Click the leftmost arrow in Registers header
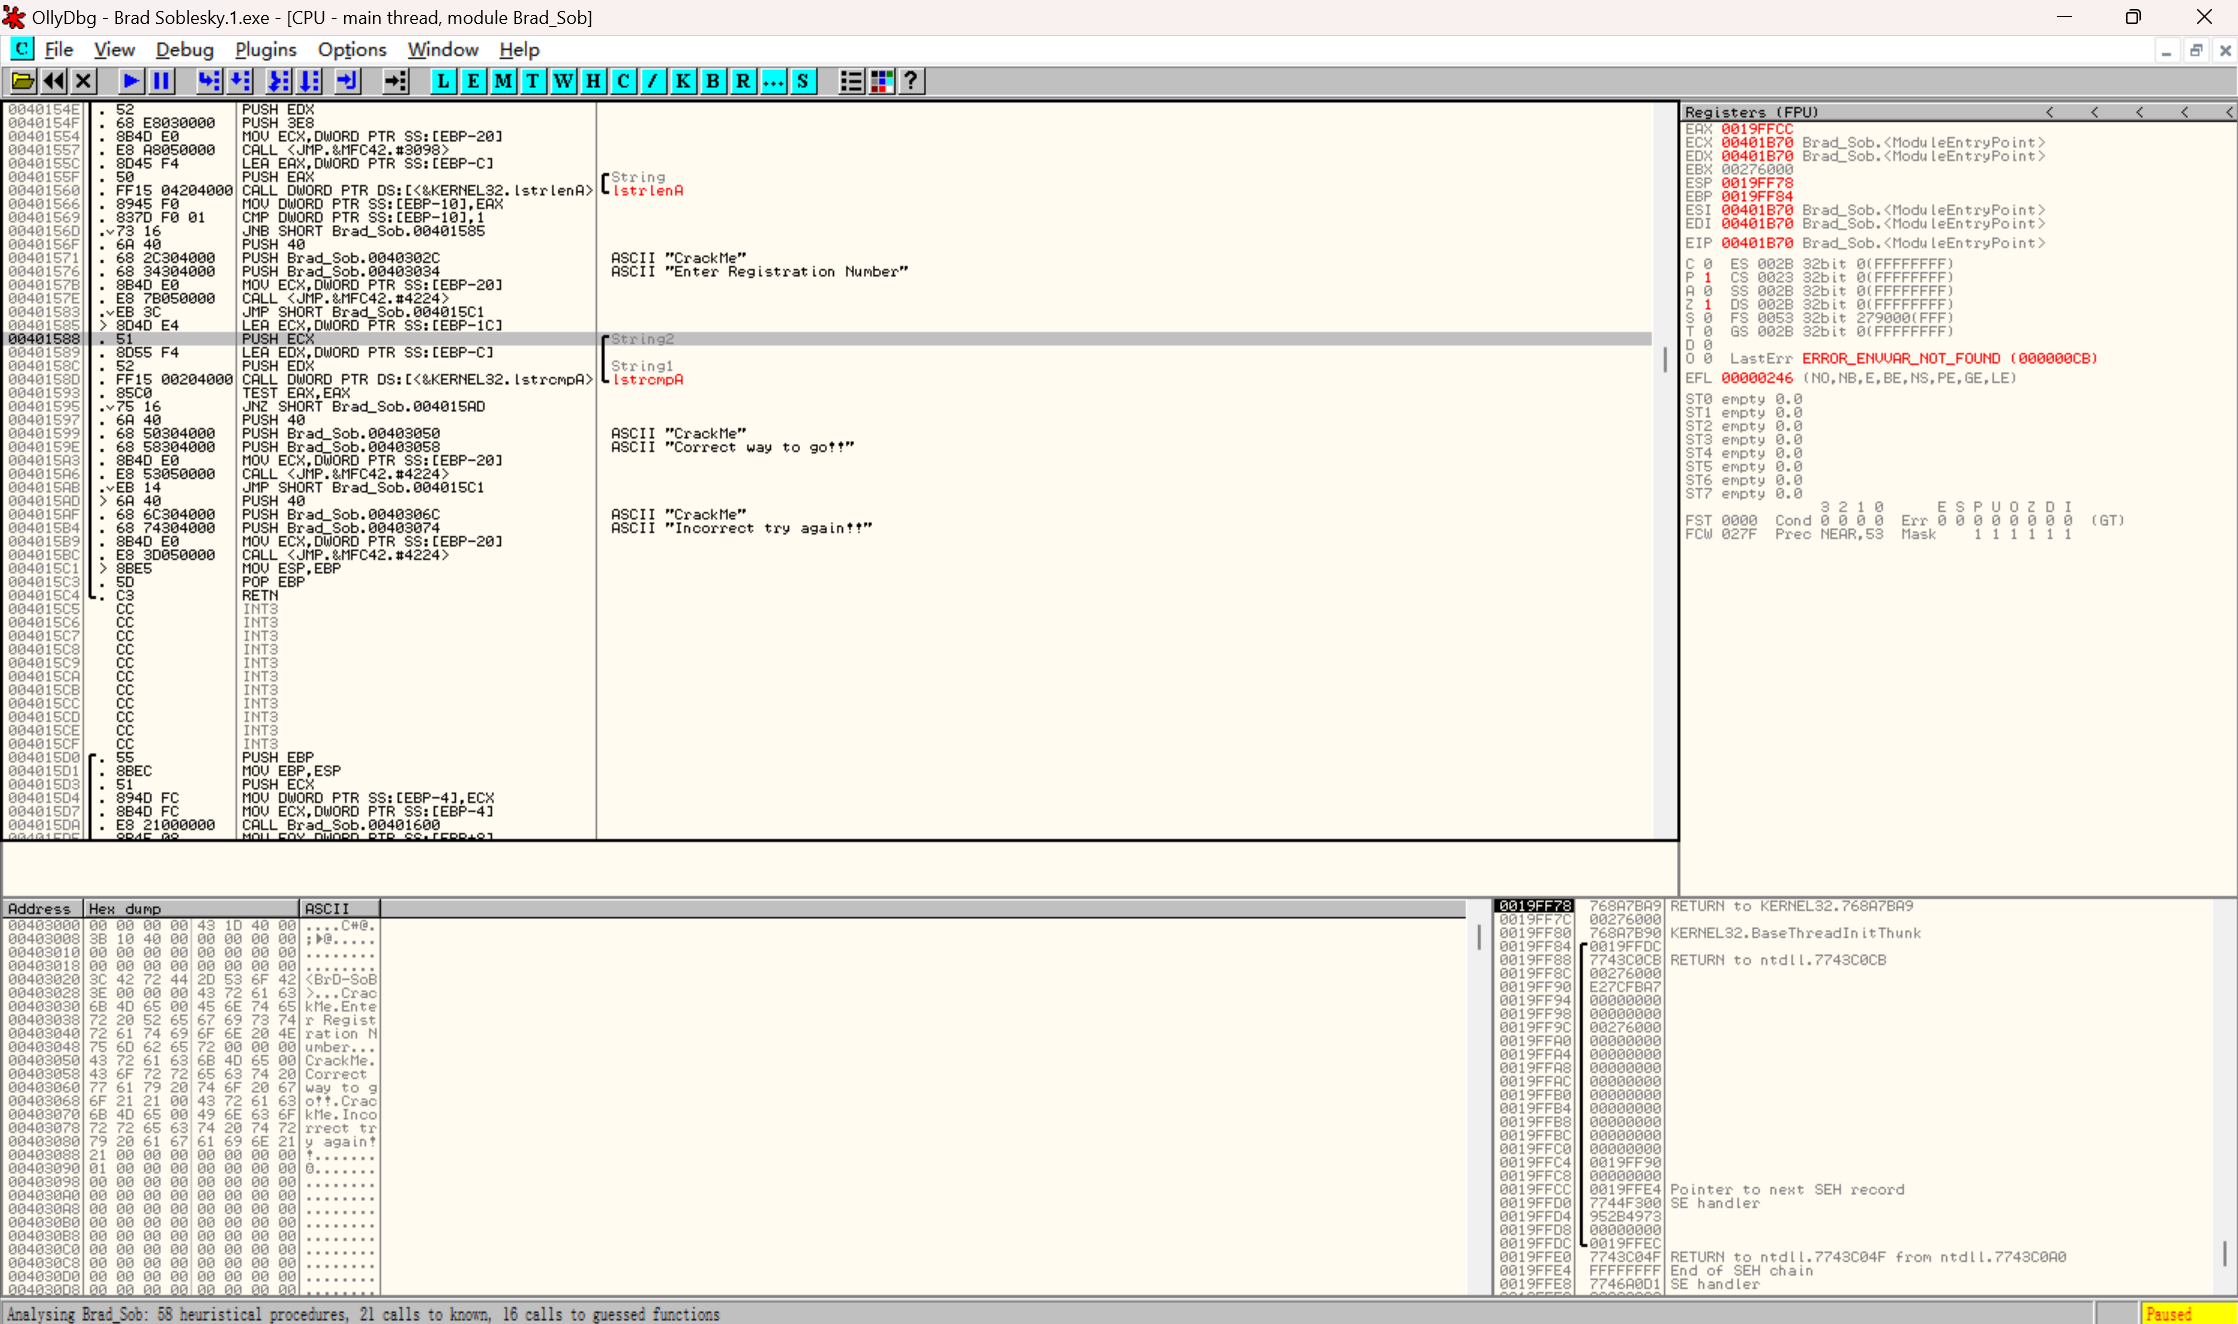The image size is (2238, 1324). point(2050,112)
